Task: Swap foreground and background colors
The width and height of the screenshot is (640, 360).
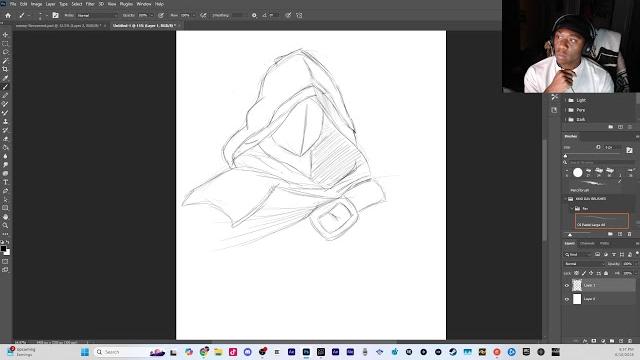Action: (8, 242)
